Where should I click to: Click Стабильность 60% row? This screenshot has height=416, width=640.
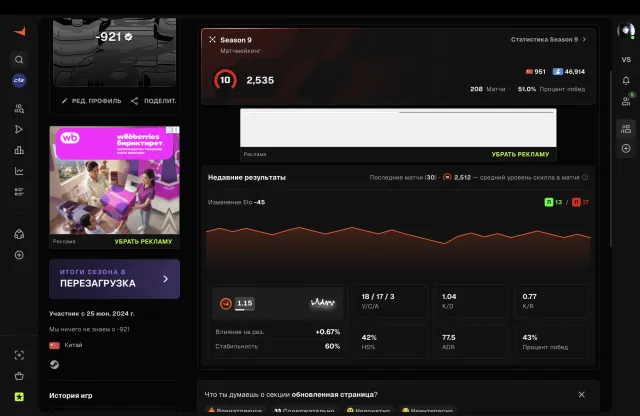(278, 346)
